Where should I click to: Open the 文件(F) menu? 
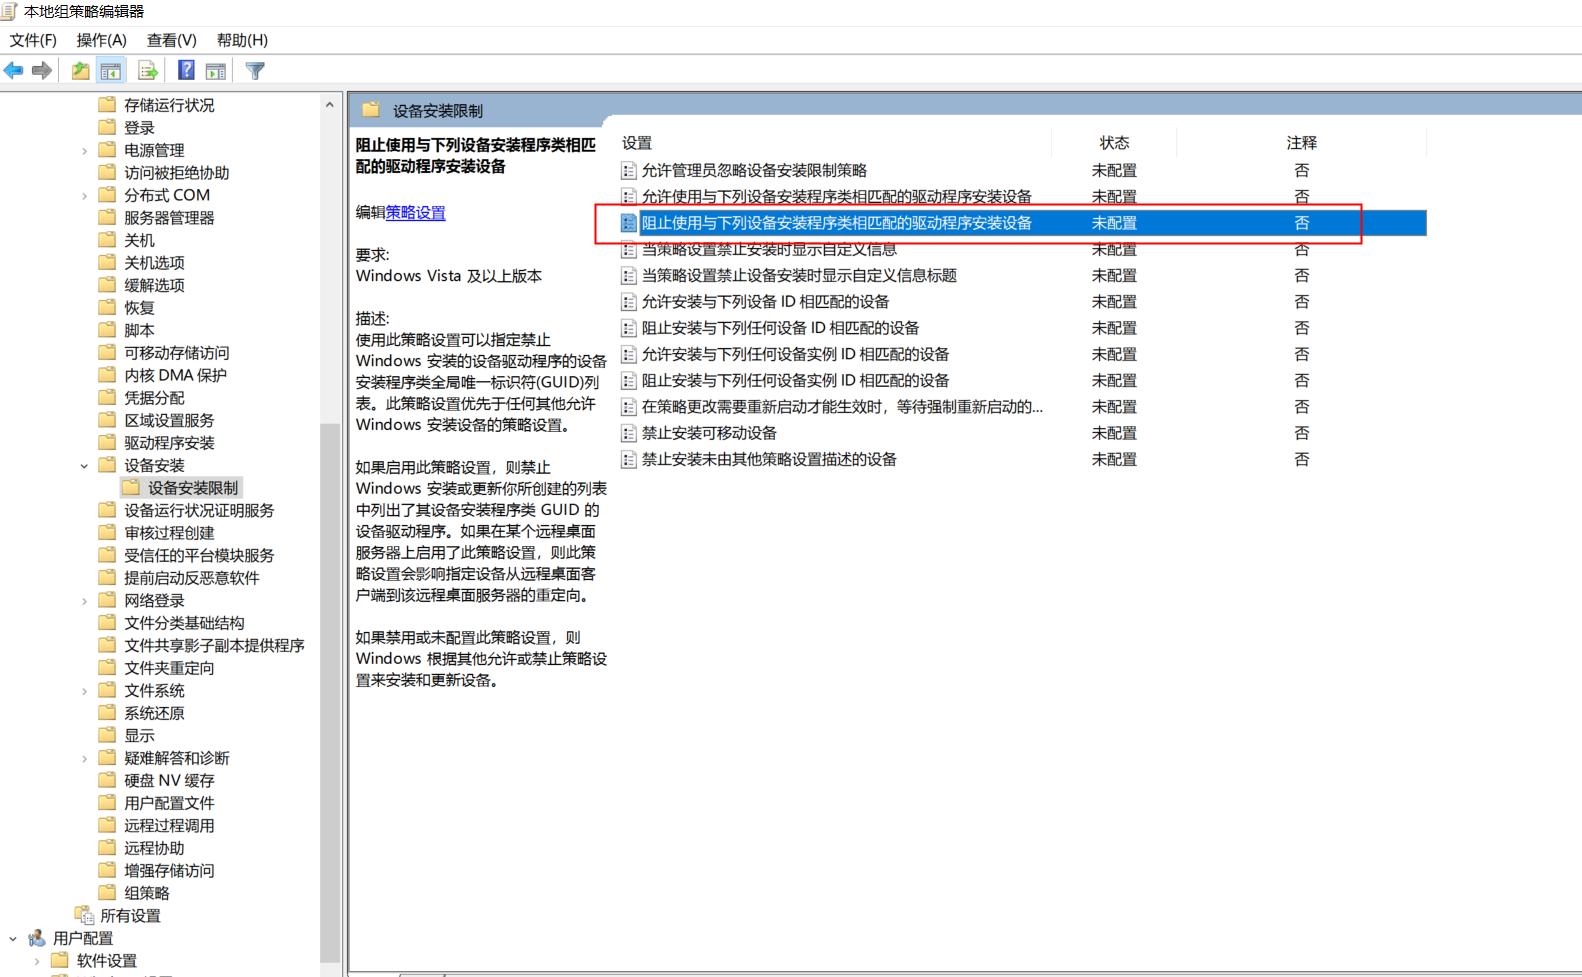33,40
